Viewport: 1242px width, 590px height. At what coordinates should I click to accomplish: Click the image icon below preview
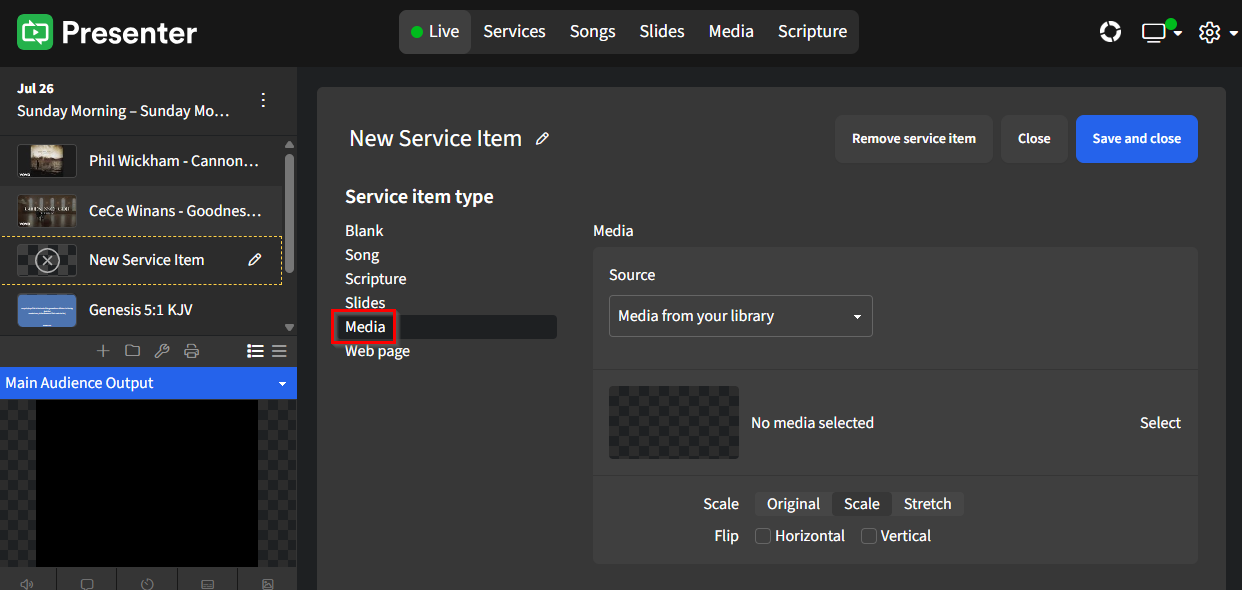pyautogui.click(x=268, y=583)
